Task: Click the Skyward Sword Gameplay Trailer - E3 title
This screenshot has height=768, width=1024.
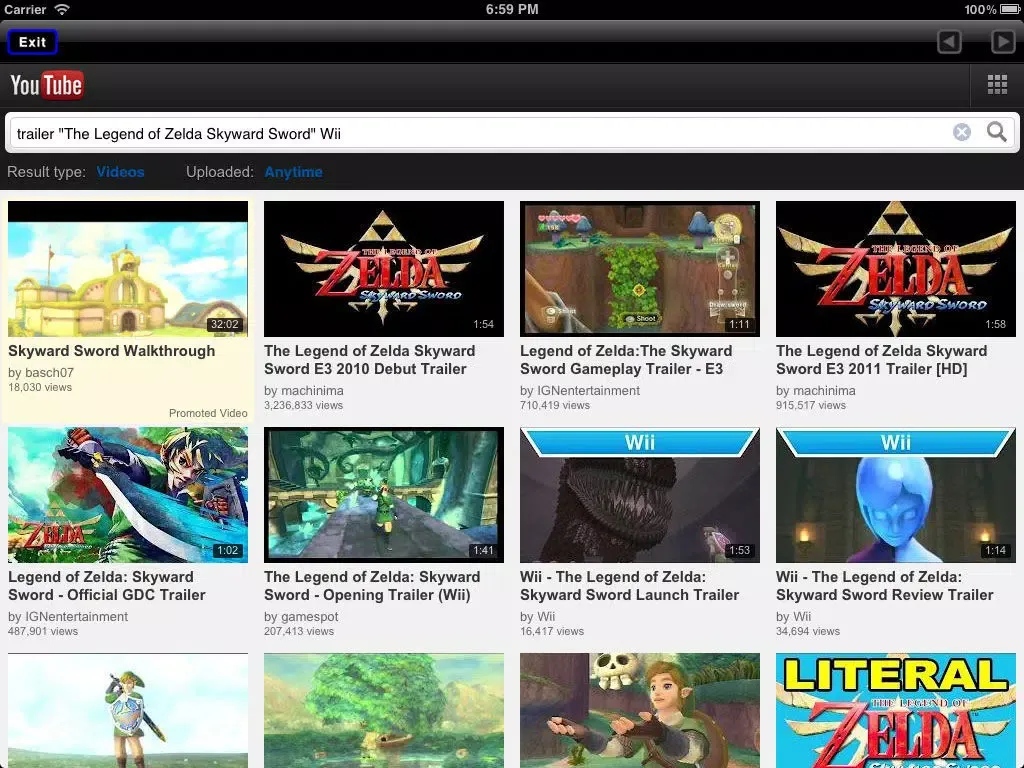Action: (x=626, y=360)
